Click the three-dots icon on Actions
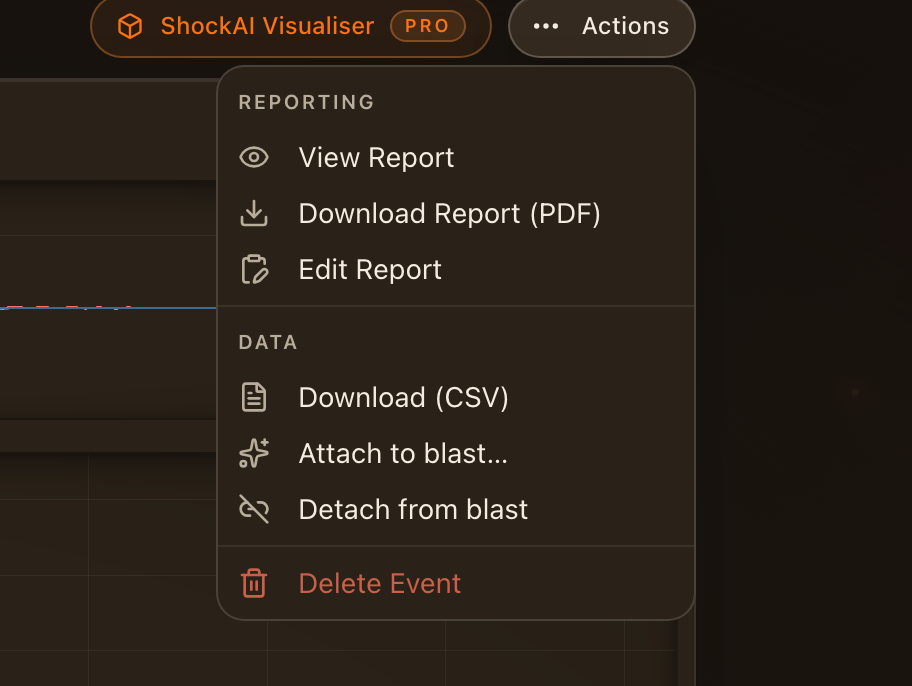912x686 pixels. pos(546,26)
